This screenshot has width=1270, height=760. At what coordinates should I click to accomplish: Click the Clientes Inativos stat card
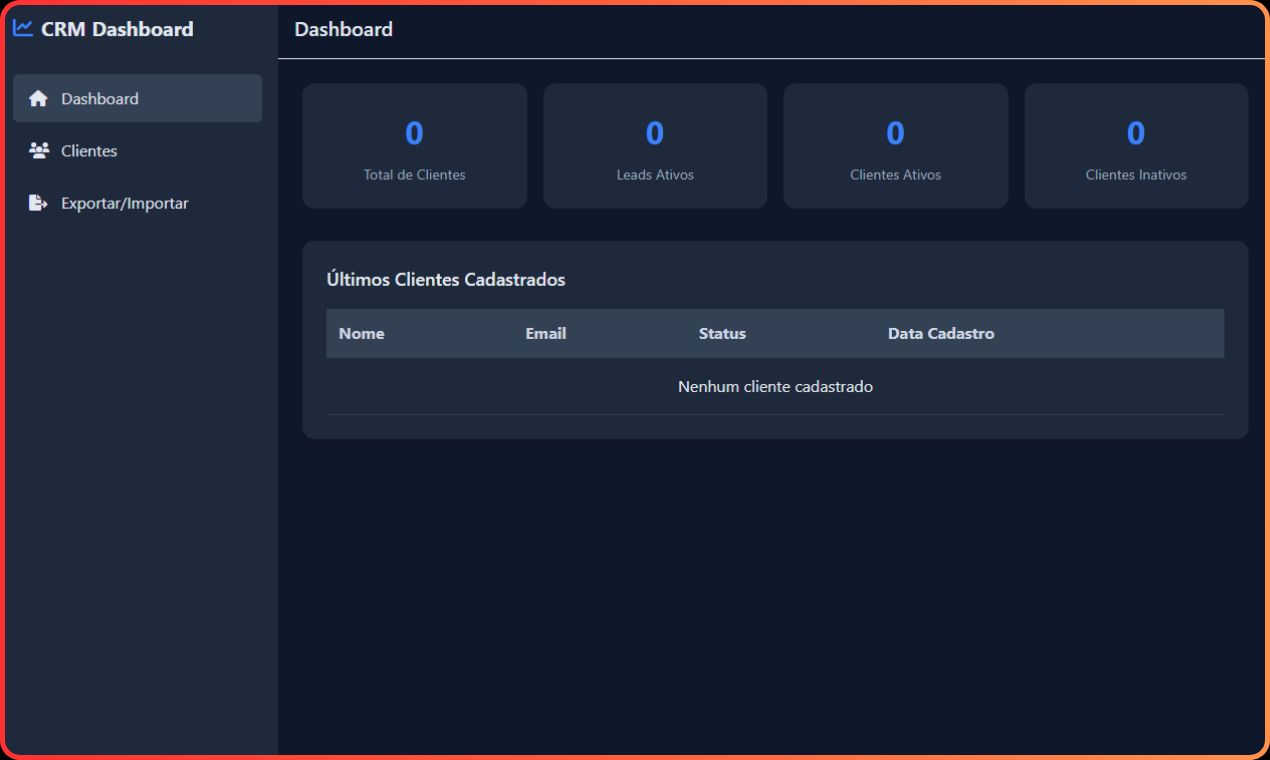[1135, 146]
